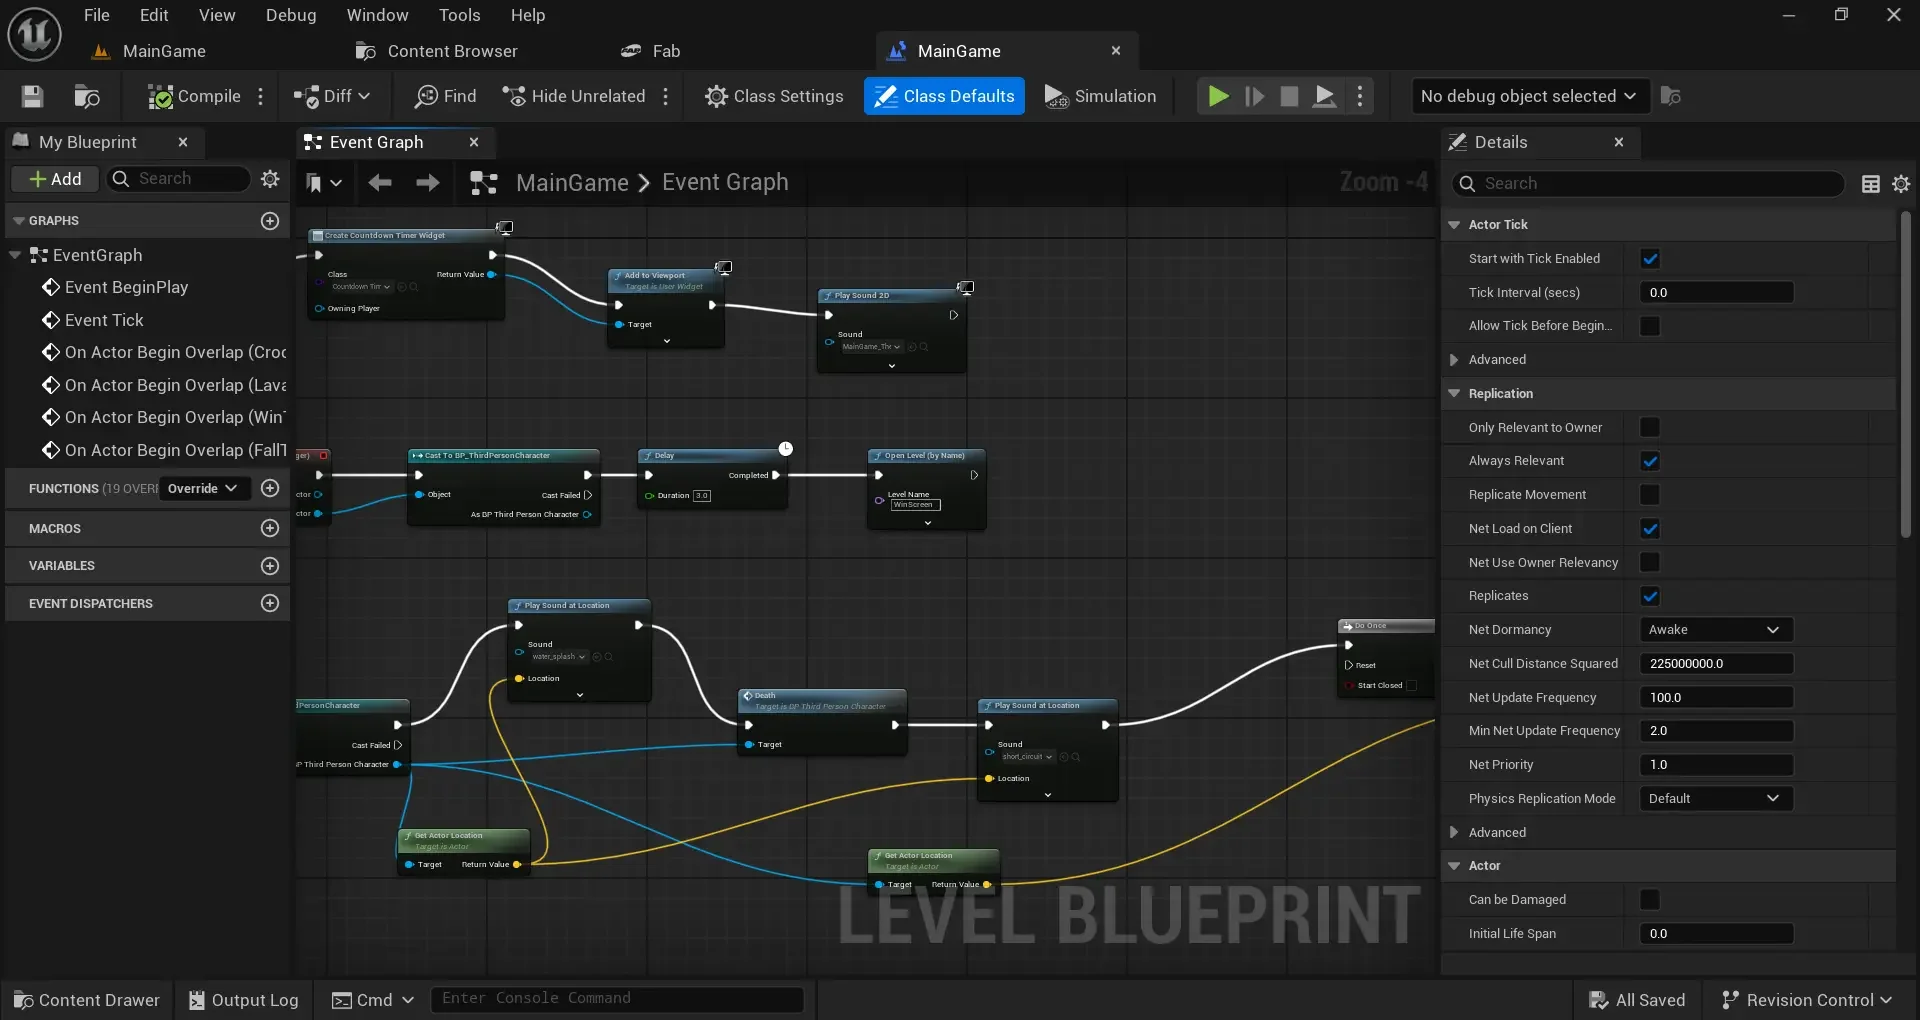Toggle the Replicates checkbox

coord(1650,596)
